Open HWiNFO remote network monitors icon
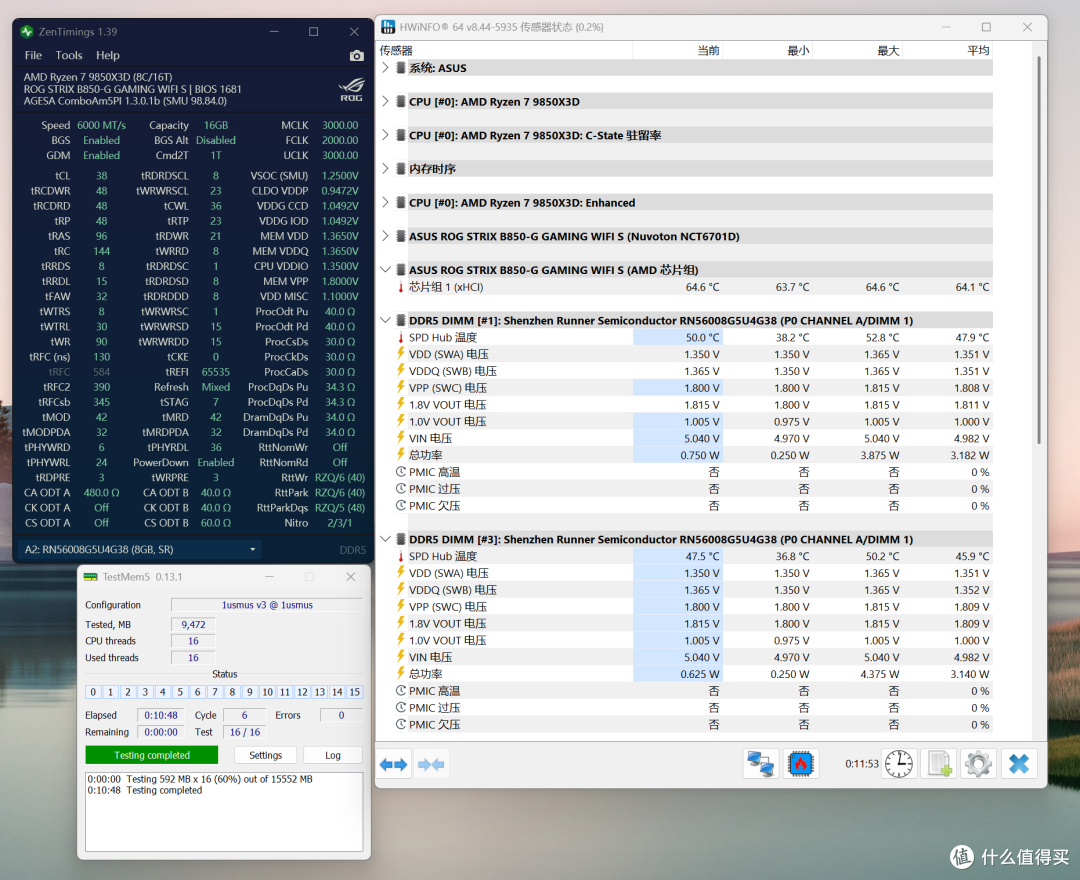This screenshot has height=880, width=1080. tap(761, 764)
